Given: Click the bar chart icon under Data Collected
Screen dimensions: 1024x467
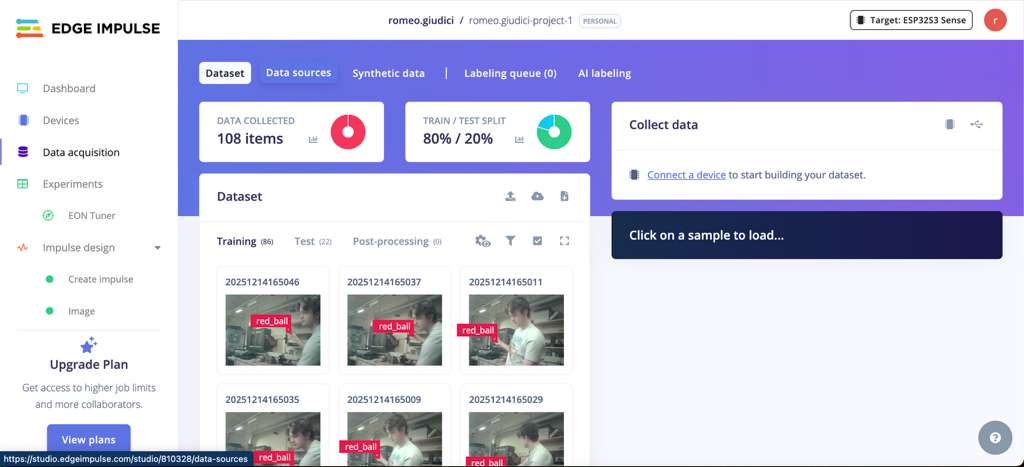Looking at the screenshot, I should (x=313, y=140).
